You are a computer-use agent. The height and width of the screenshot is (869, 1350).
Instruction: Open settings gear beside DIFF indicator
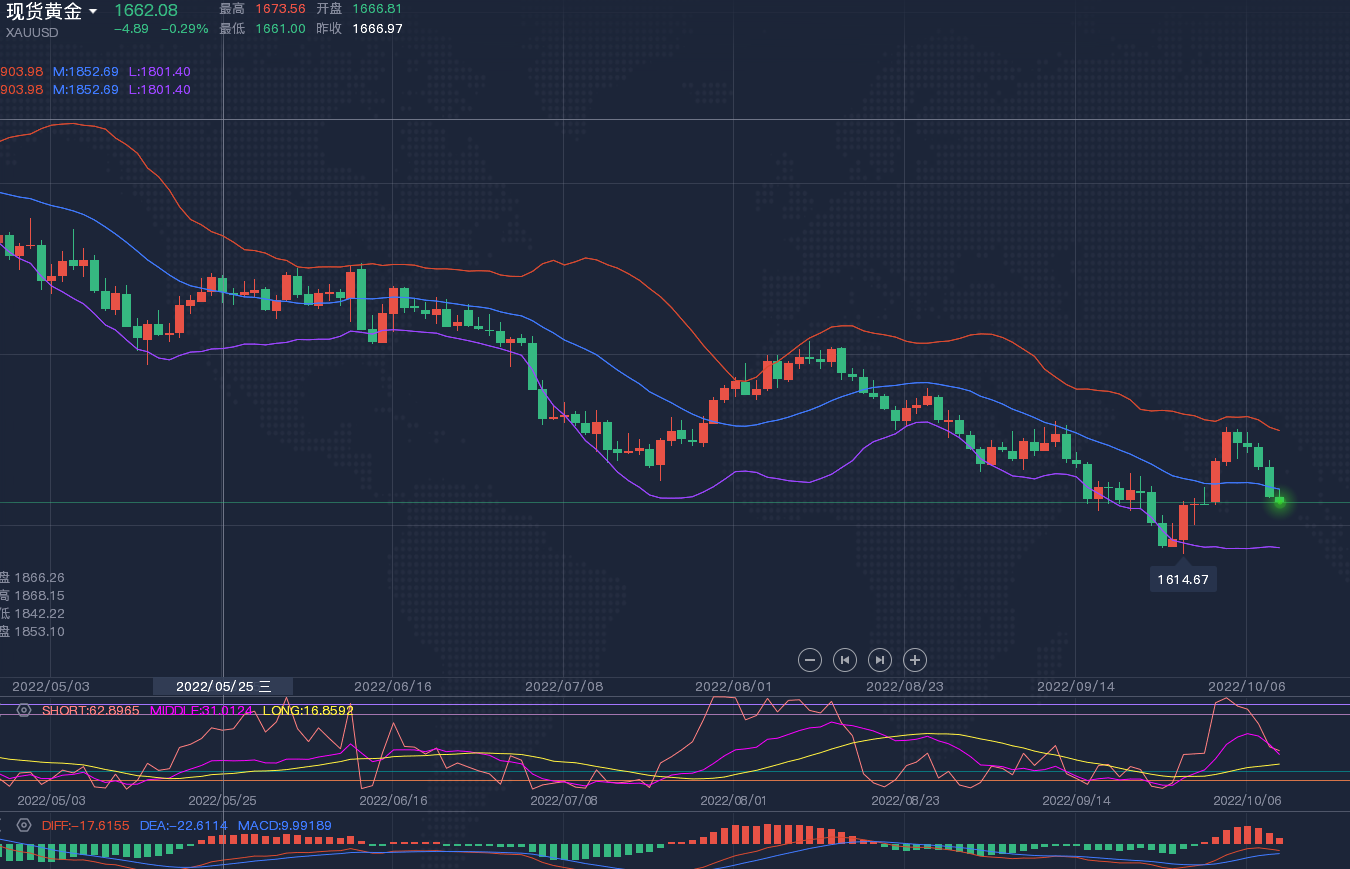click(24, 826)
